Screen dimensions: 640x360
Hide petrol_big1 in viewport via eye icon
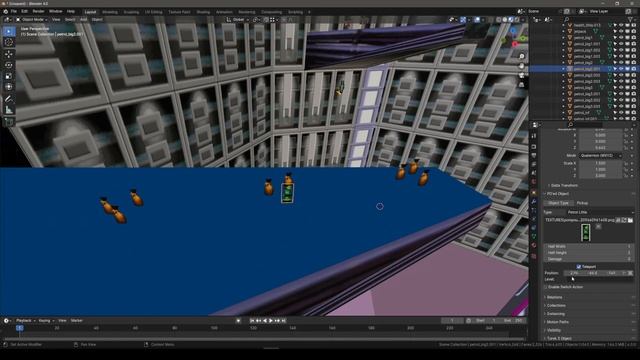click(621, 38)
